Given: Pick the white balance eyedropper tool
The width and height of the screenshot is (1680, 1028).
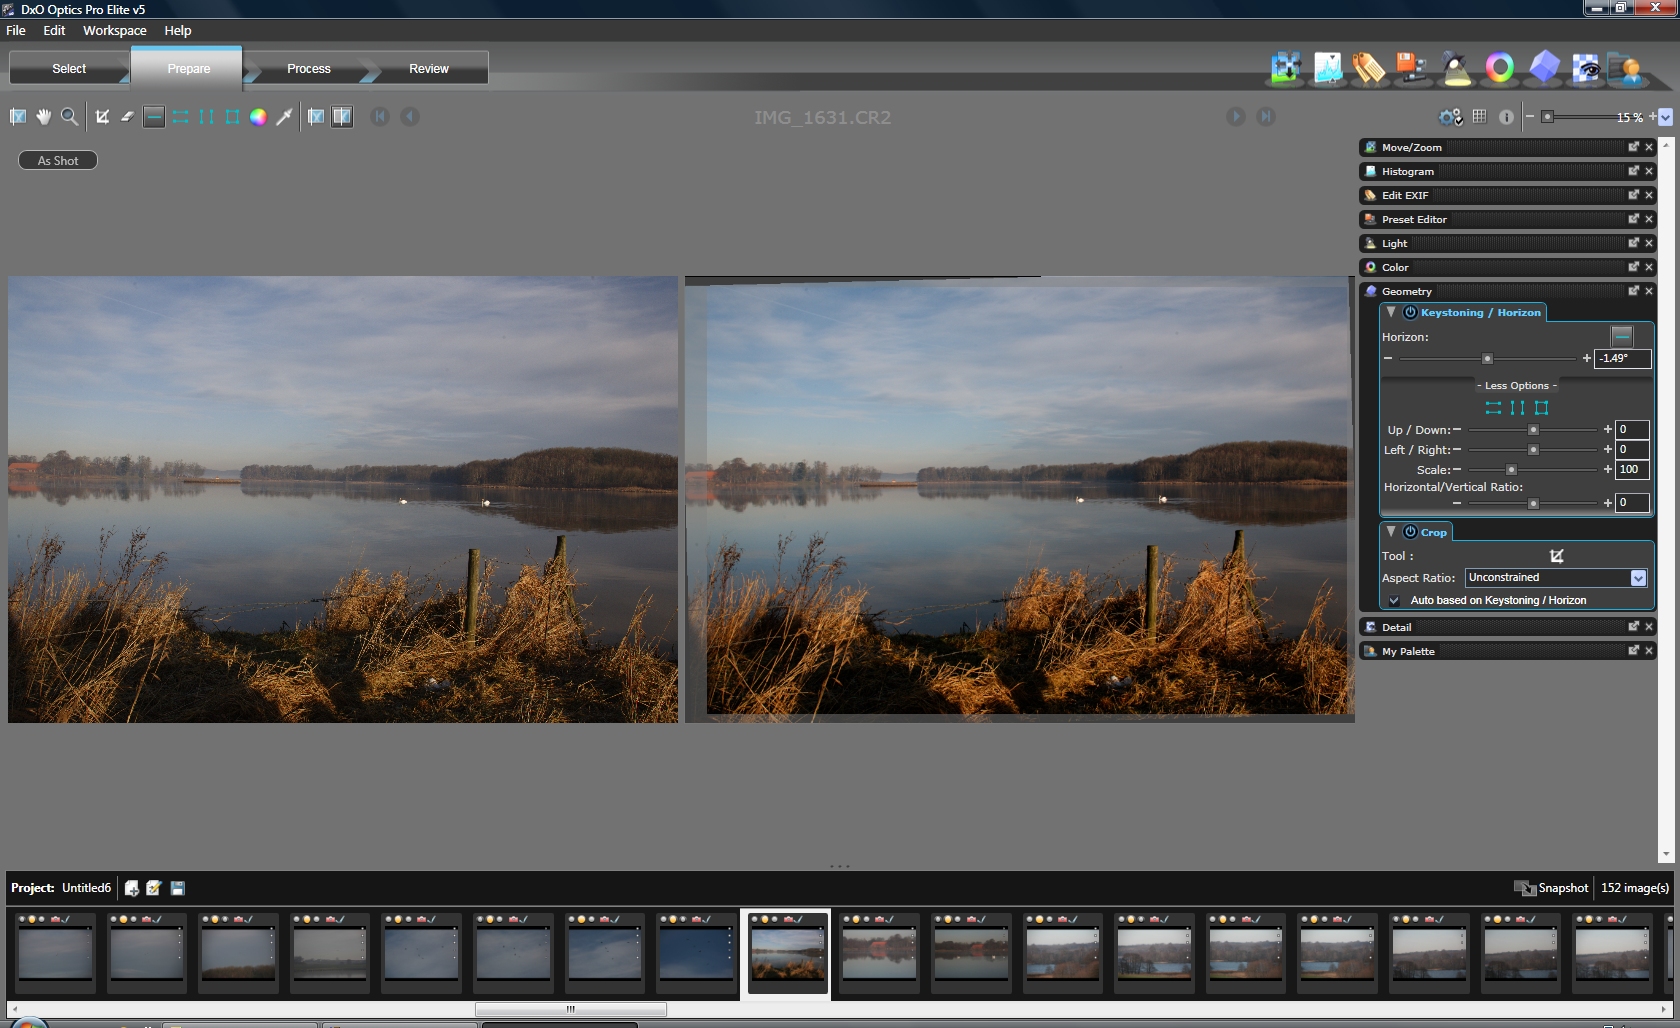Looking at the screenshot, I should tap(284, 117).
